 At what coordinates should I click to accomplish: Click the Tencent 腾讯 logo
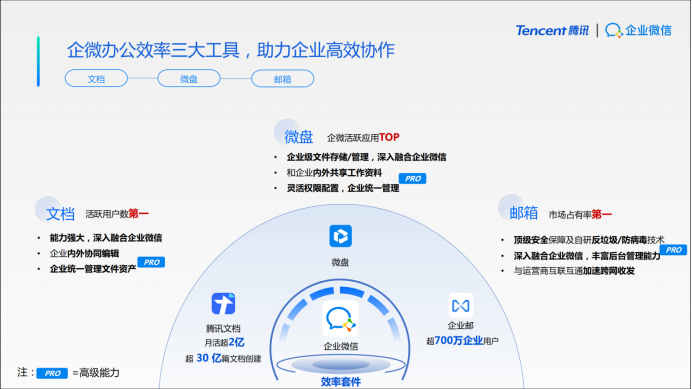[x=552, y=30]
